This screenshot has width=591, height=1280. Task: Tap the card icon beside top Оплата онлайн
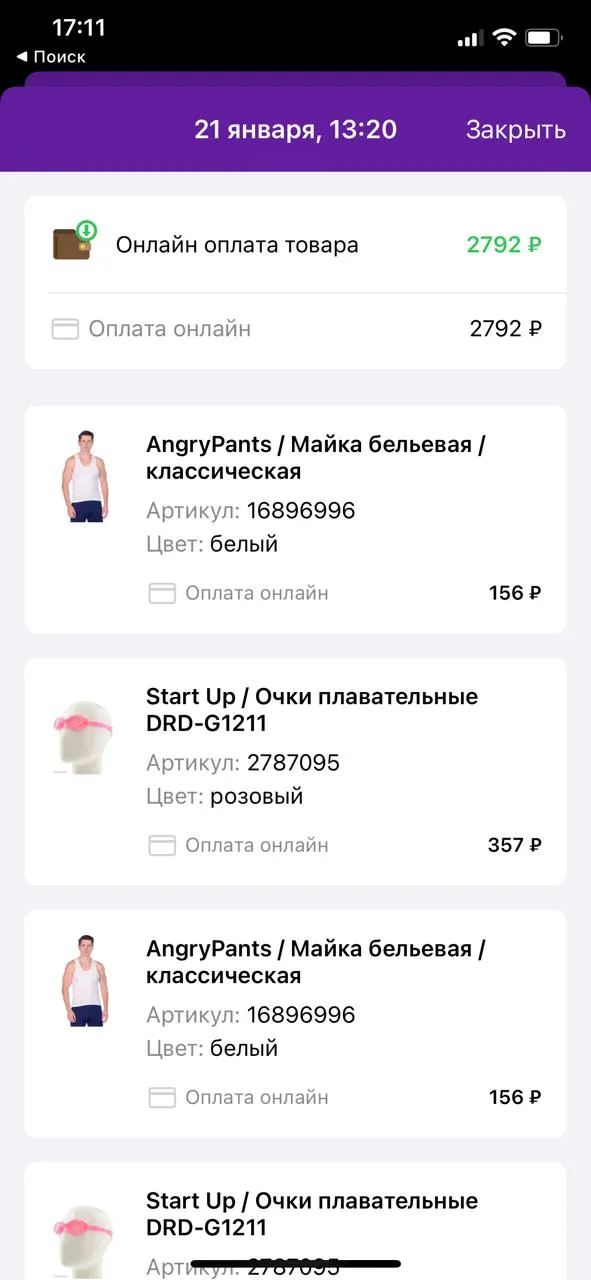pos(65,329)
